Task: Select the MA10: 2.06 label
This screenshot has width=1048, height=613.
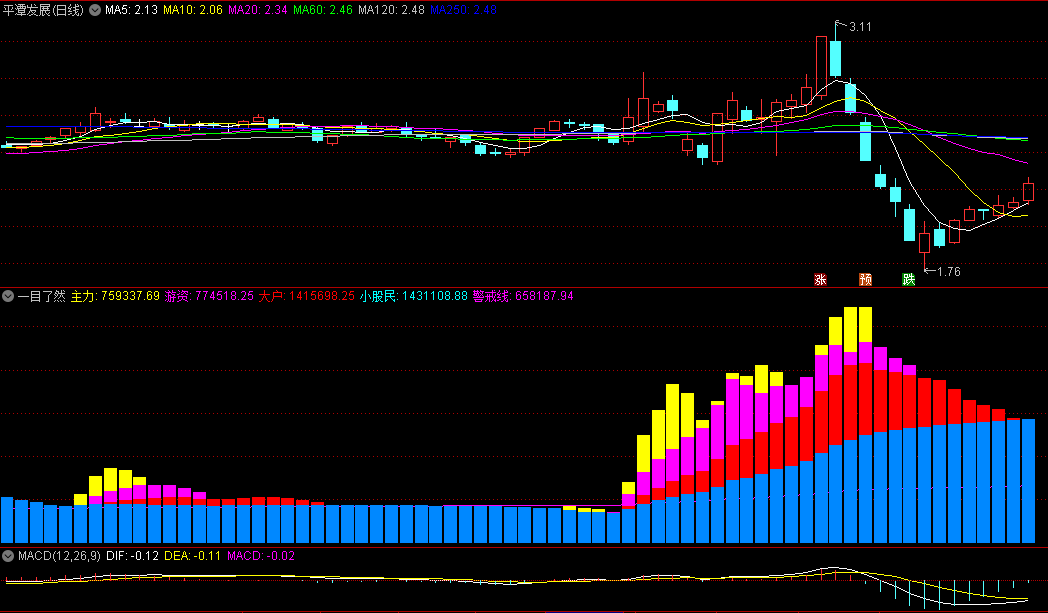Action: pos(192,10)
